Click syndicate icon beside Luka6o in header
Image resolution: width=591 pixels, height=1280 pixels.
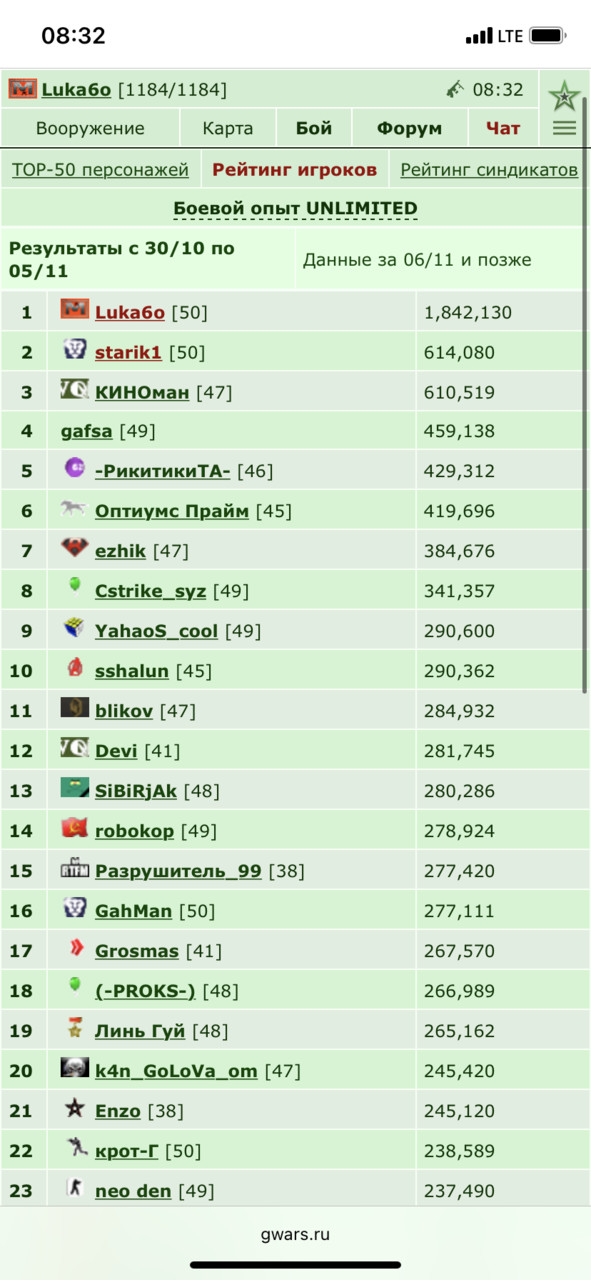pos(22,89)
